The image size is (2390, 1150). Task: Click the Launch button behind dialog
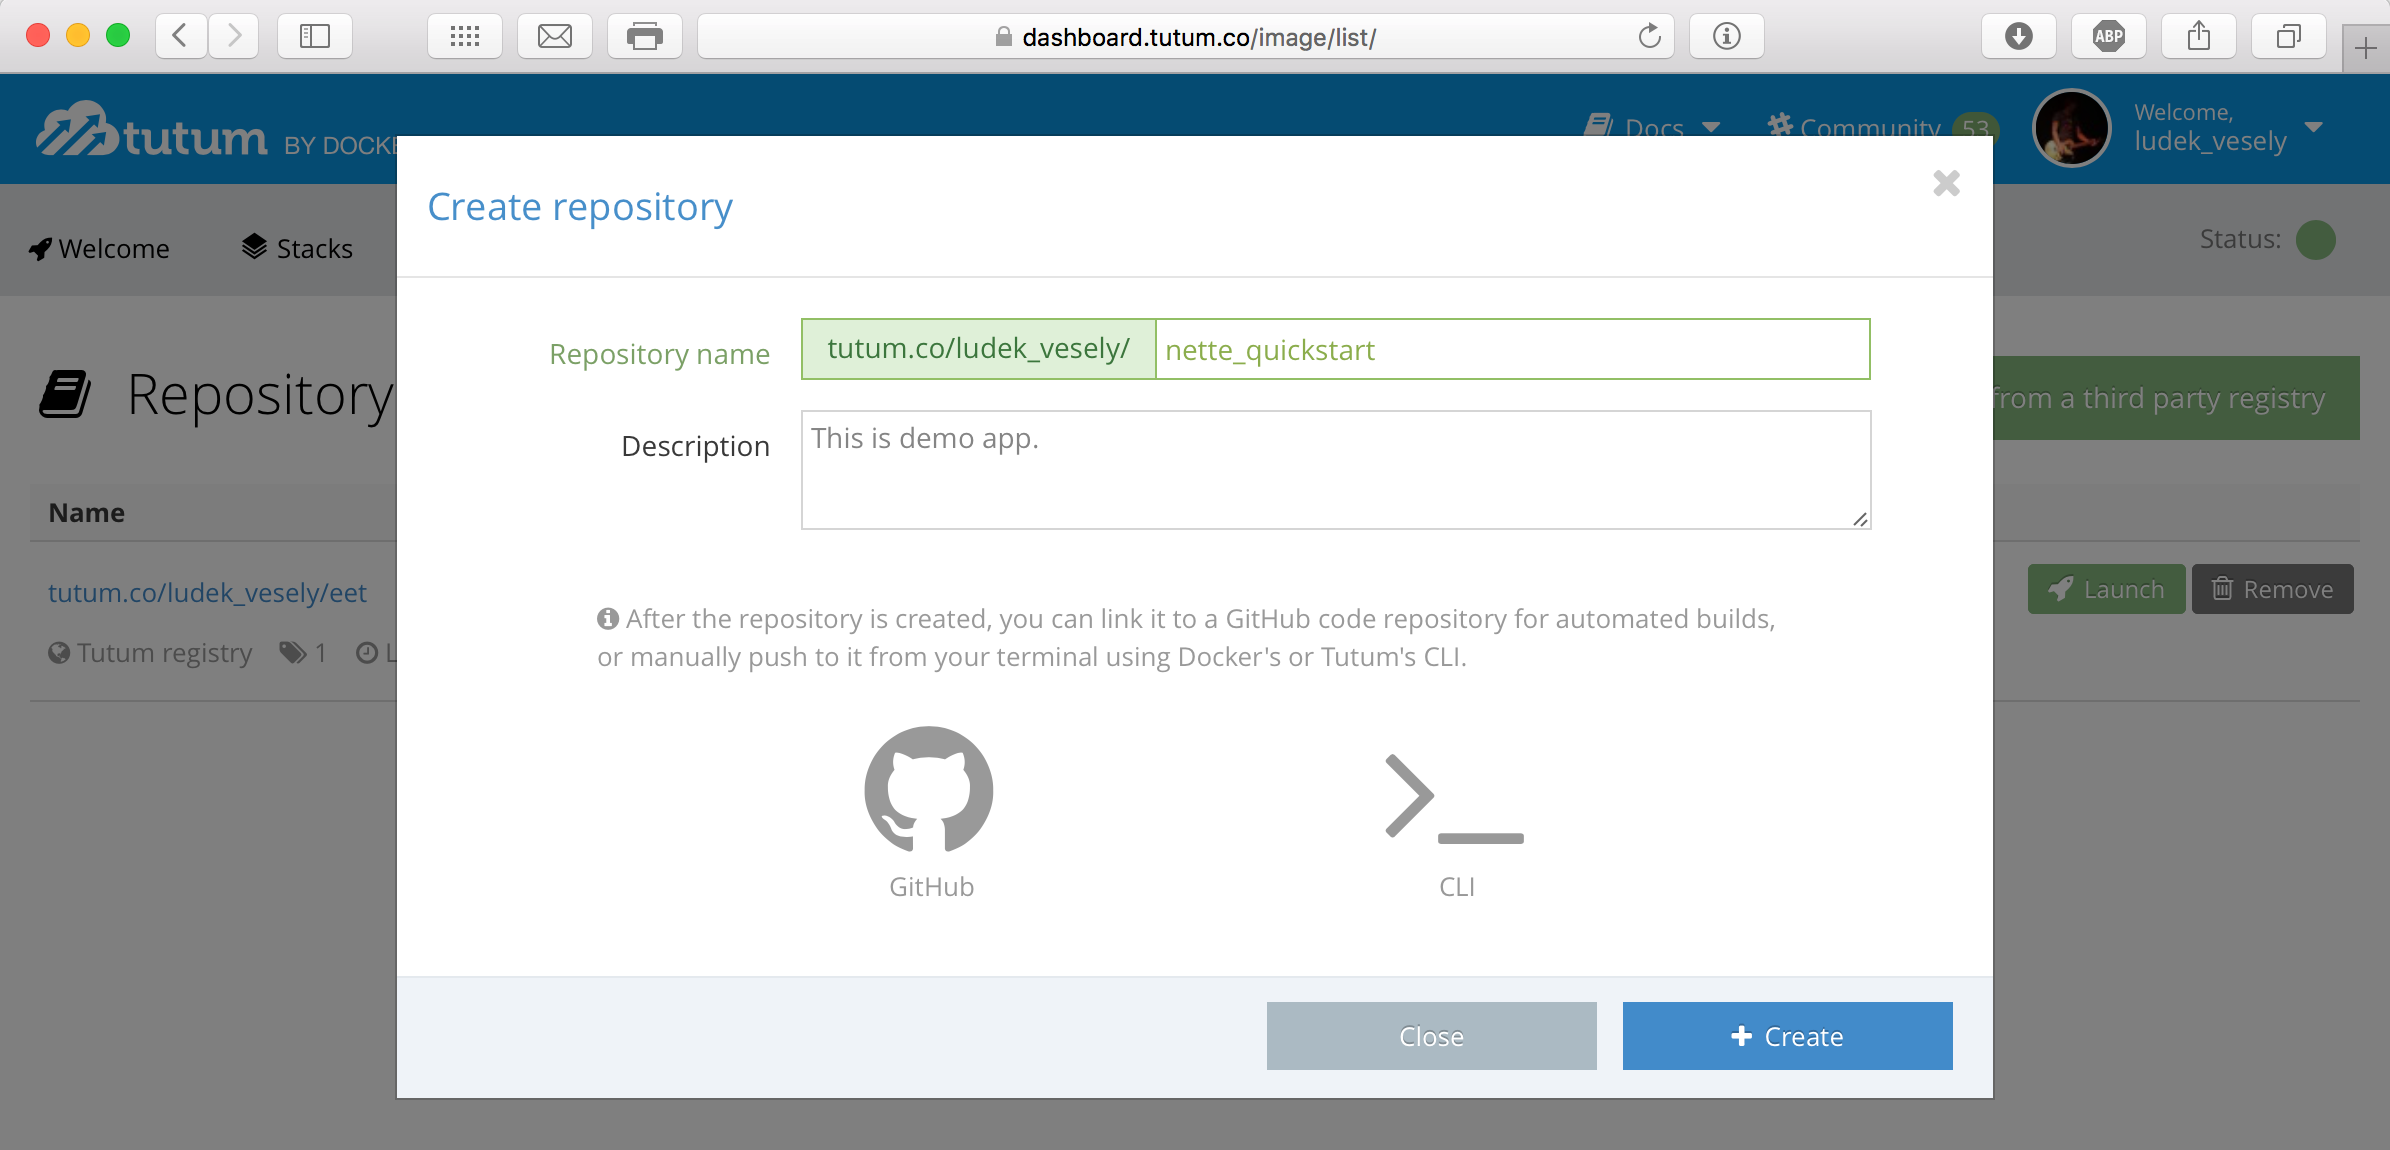[2106, 589]
